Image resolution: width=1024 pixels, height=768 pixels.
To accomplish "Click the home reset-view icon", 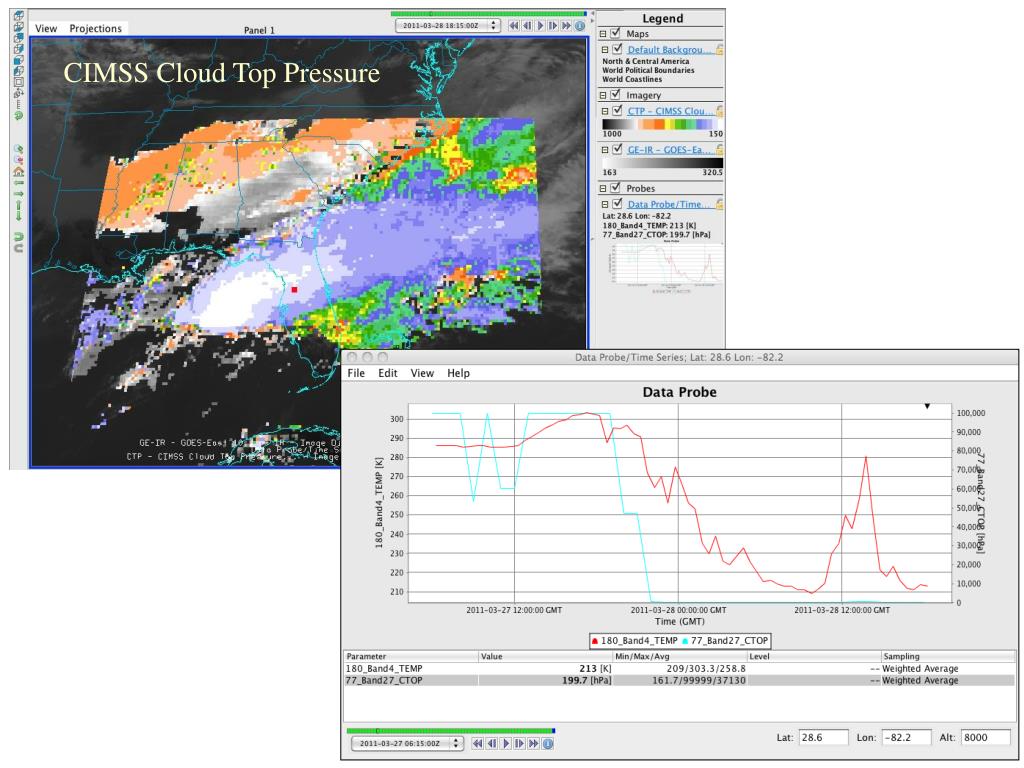I will tap(19, 171).
